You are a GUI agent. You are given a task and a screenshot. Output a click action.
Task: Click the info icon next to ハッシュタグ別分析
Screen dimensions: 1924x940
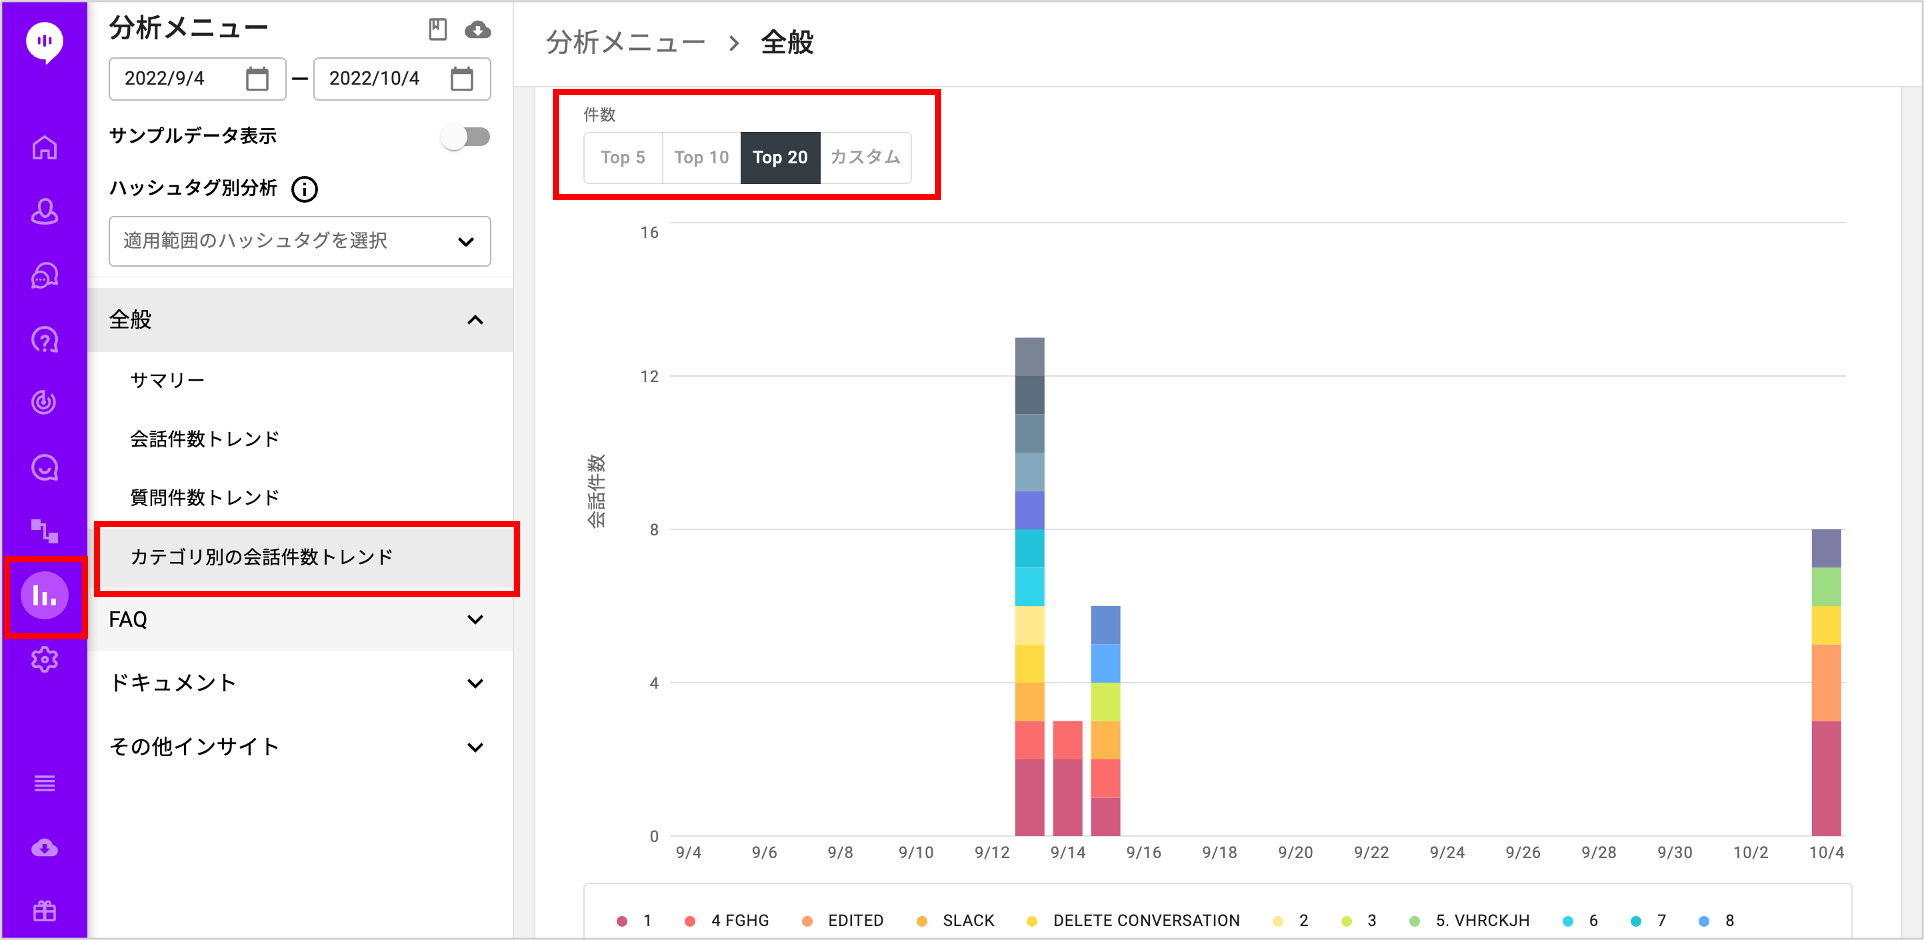(x=305, y=189)
